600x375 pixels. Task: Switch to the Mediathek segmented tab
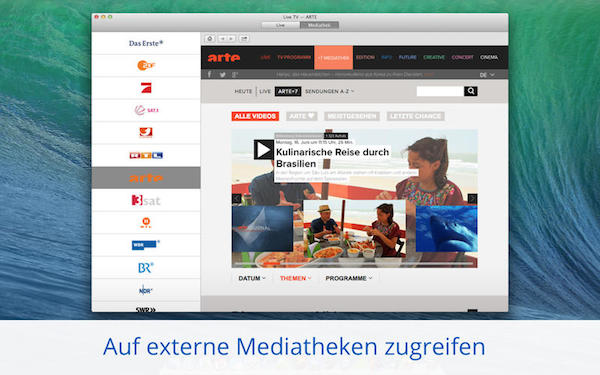tap(319, 25)
